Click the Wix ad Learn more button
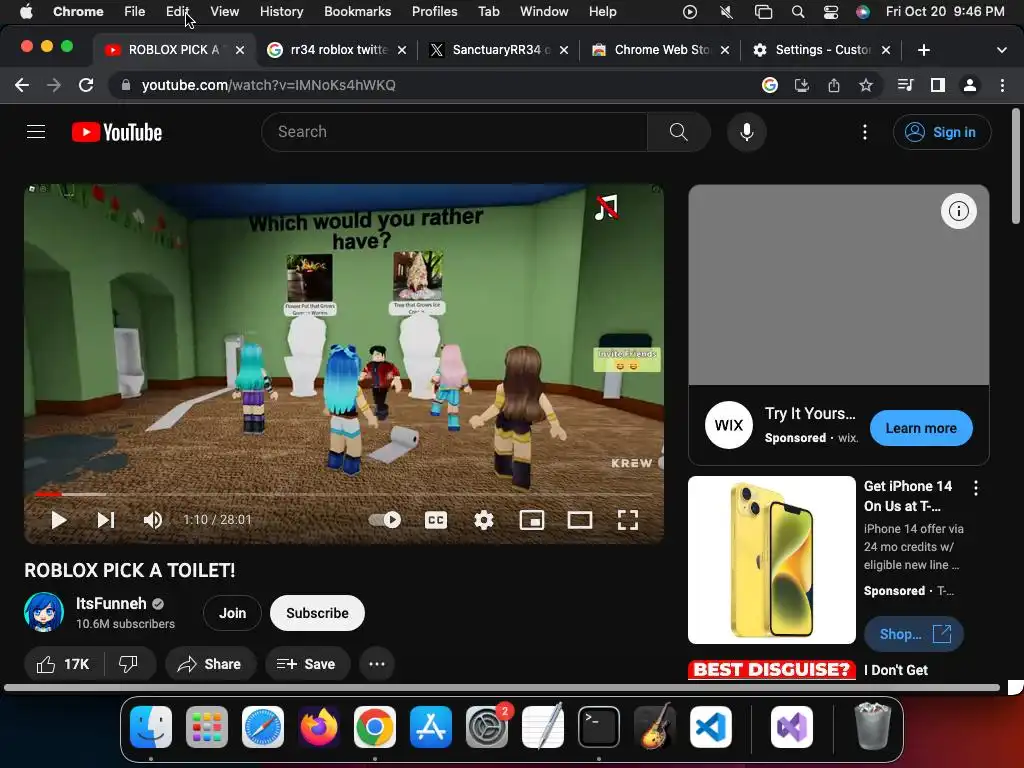Image resolution: width=1024 pixels, height=768 pixels. pos(921,428)
